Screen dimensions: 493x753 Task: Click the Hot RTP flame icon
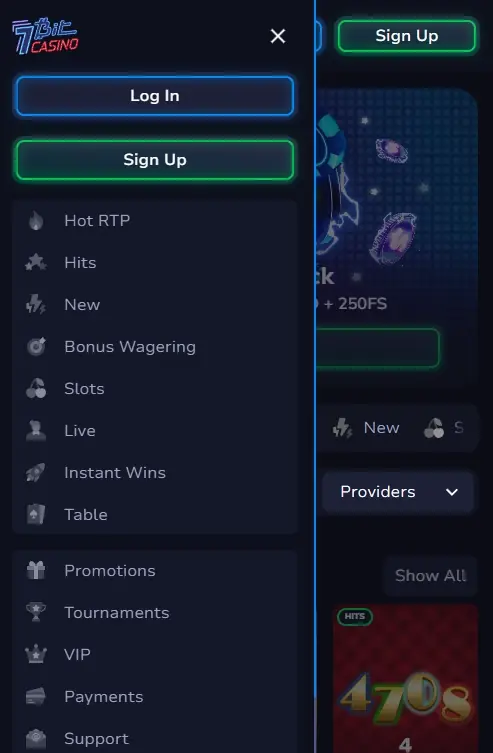coord(36,221)
